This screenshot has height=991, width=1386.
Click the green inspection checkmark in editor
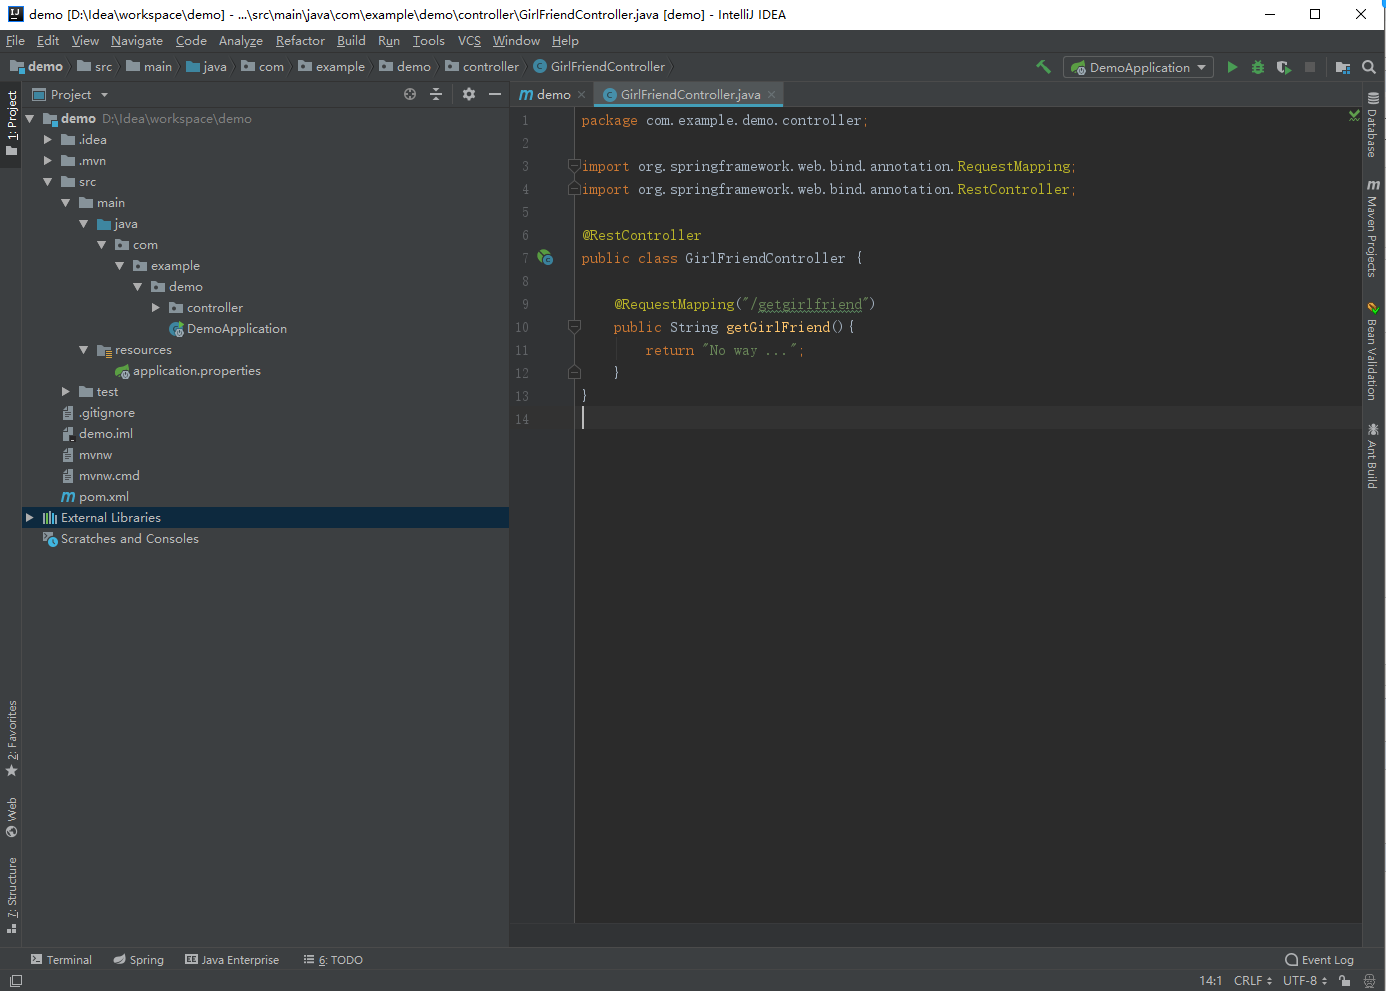[1354, 116]
